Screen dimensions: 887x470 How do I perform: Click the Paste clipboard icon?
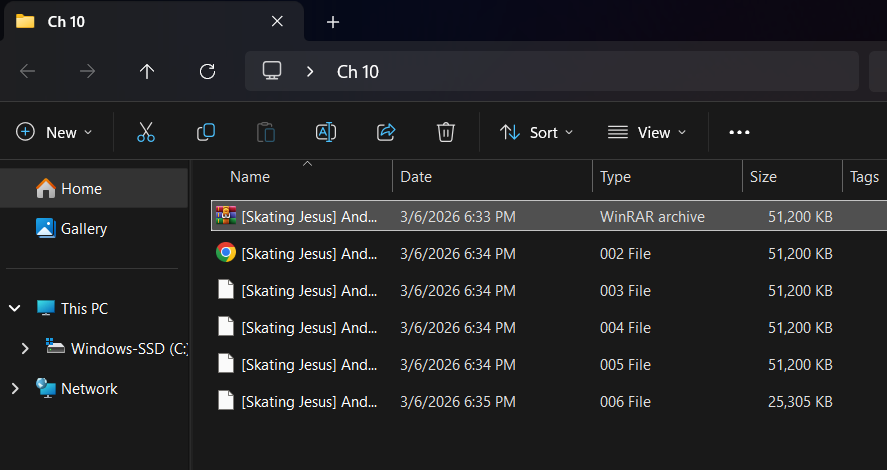[x=266, y=132]
